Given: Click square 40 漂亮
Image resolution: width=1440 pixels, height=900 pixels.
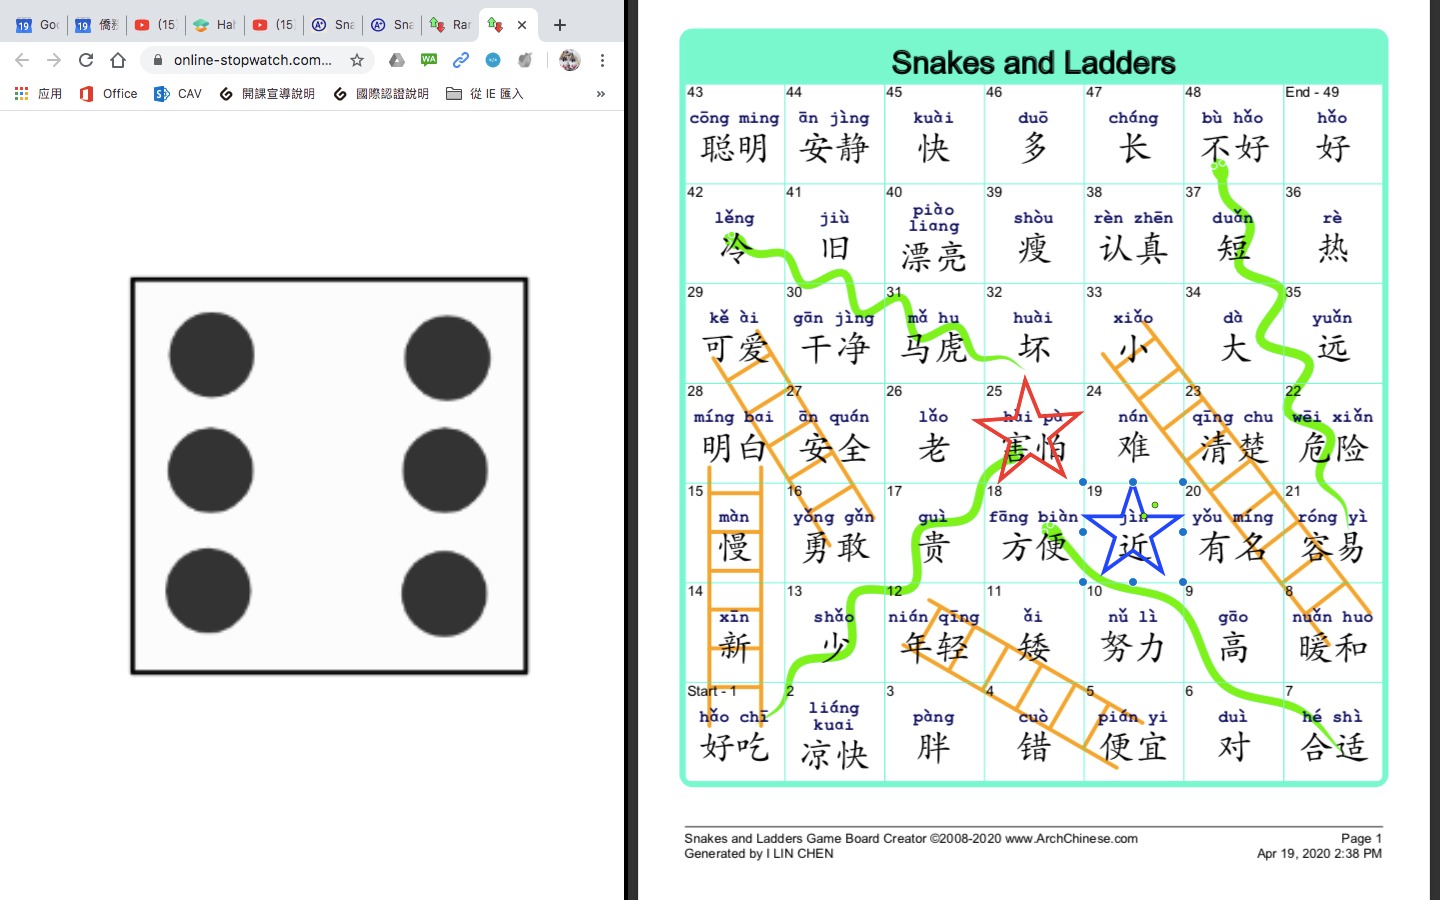Looking at the screenshot, I should [934, 234].
